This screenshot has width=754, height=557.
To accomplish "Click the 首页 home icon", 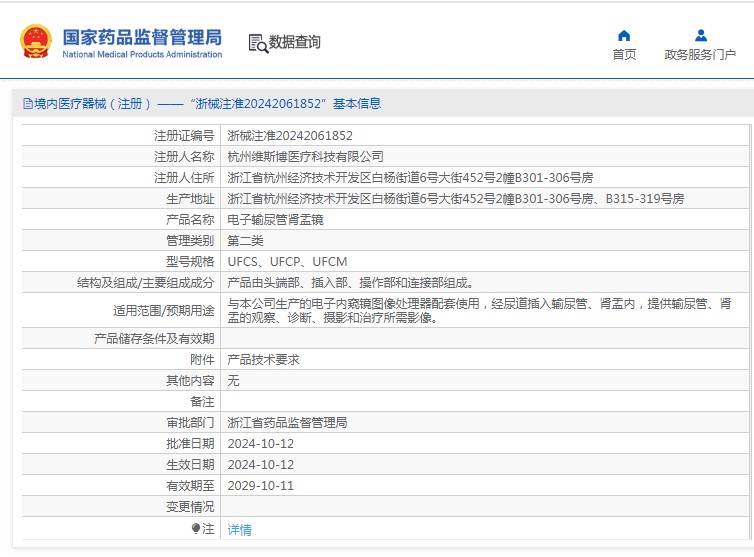I will pos(624,36).
